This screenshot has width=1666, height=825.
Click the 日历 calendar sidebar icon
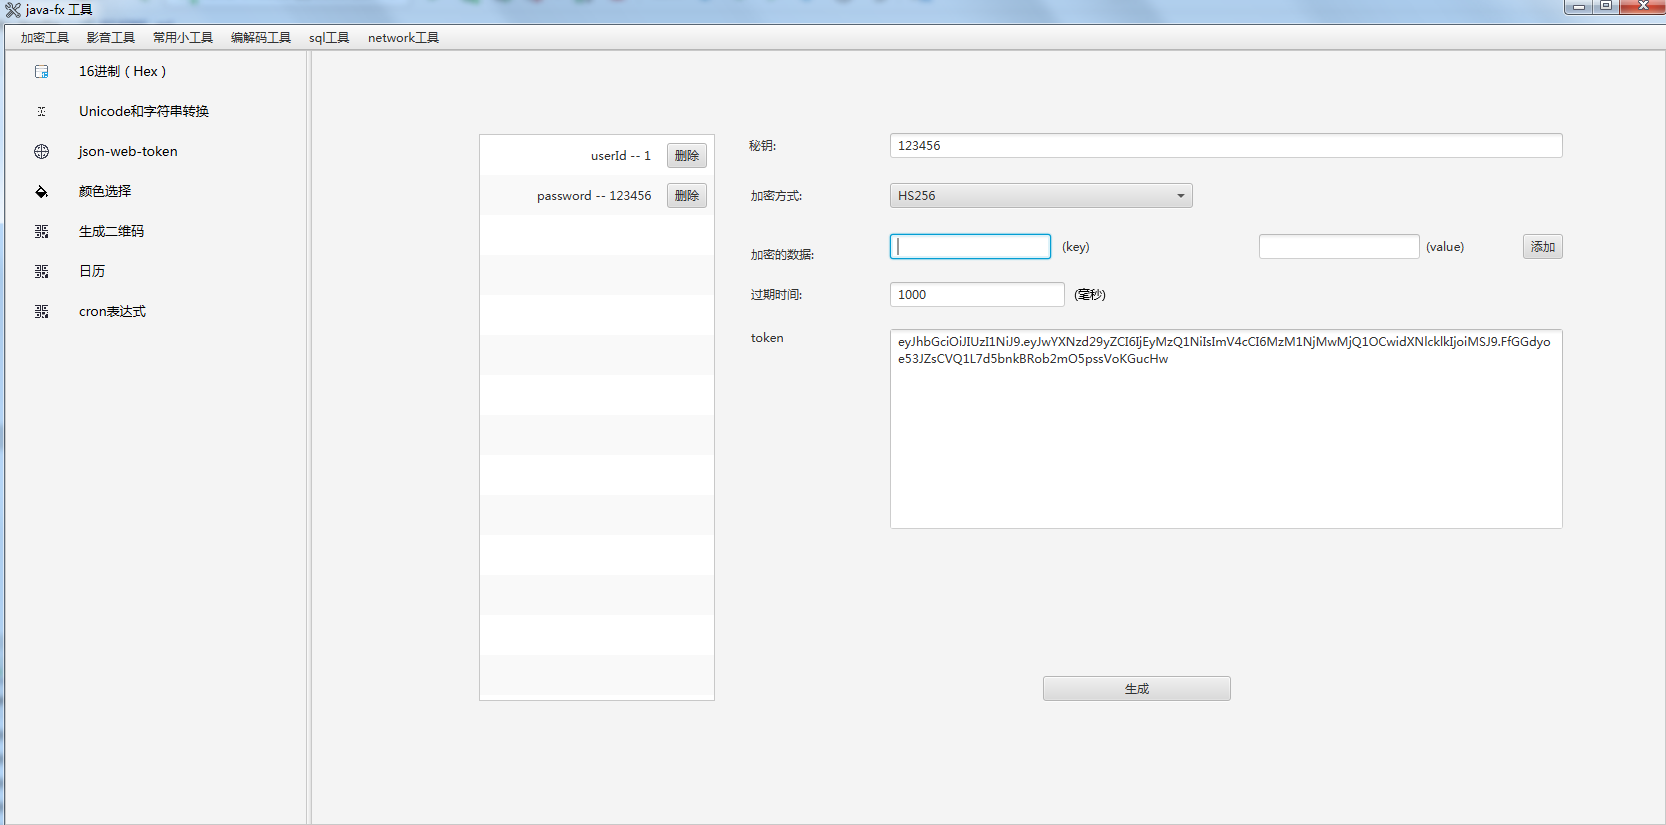[41, 272]
